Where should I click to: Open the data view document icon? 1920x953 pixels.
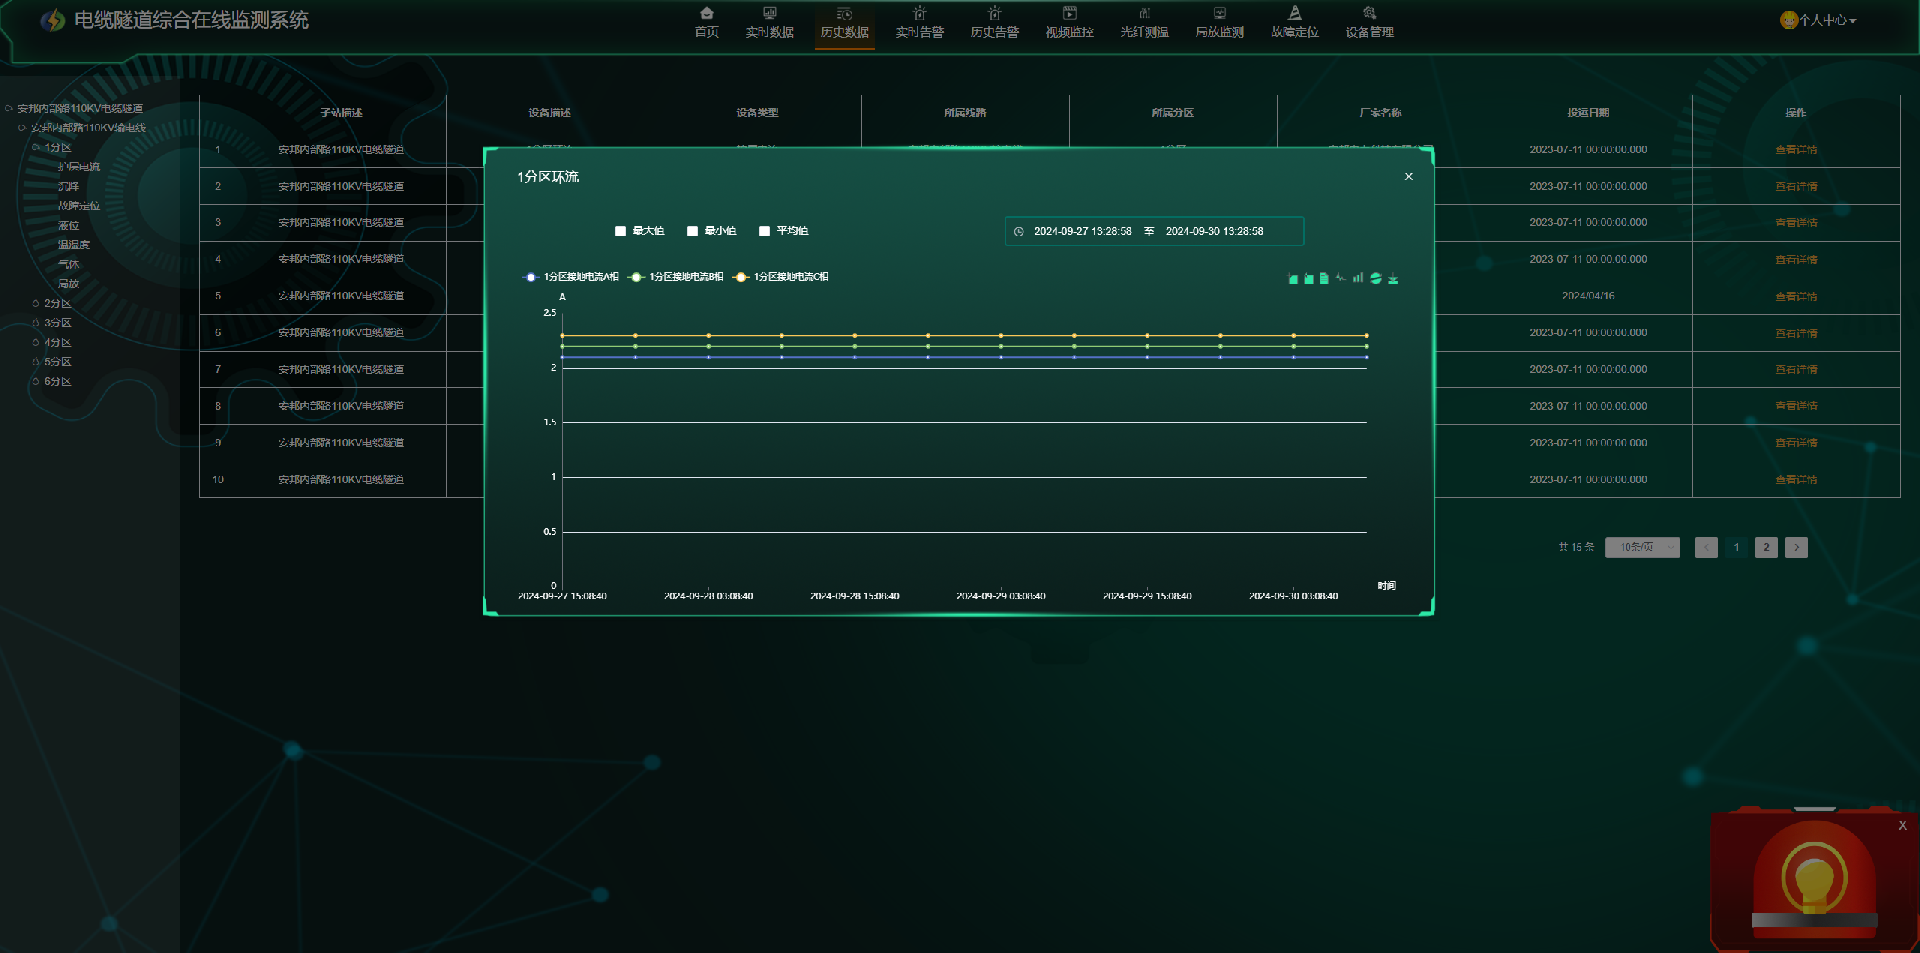tap(1324, 278)
